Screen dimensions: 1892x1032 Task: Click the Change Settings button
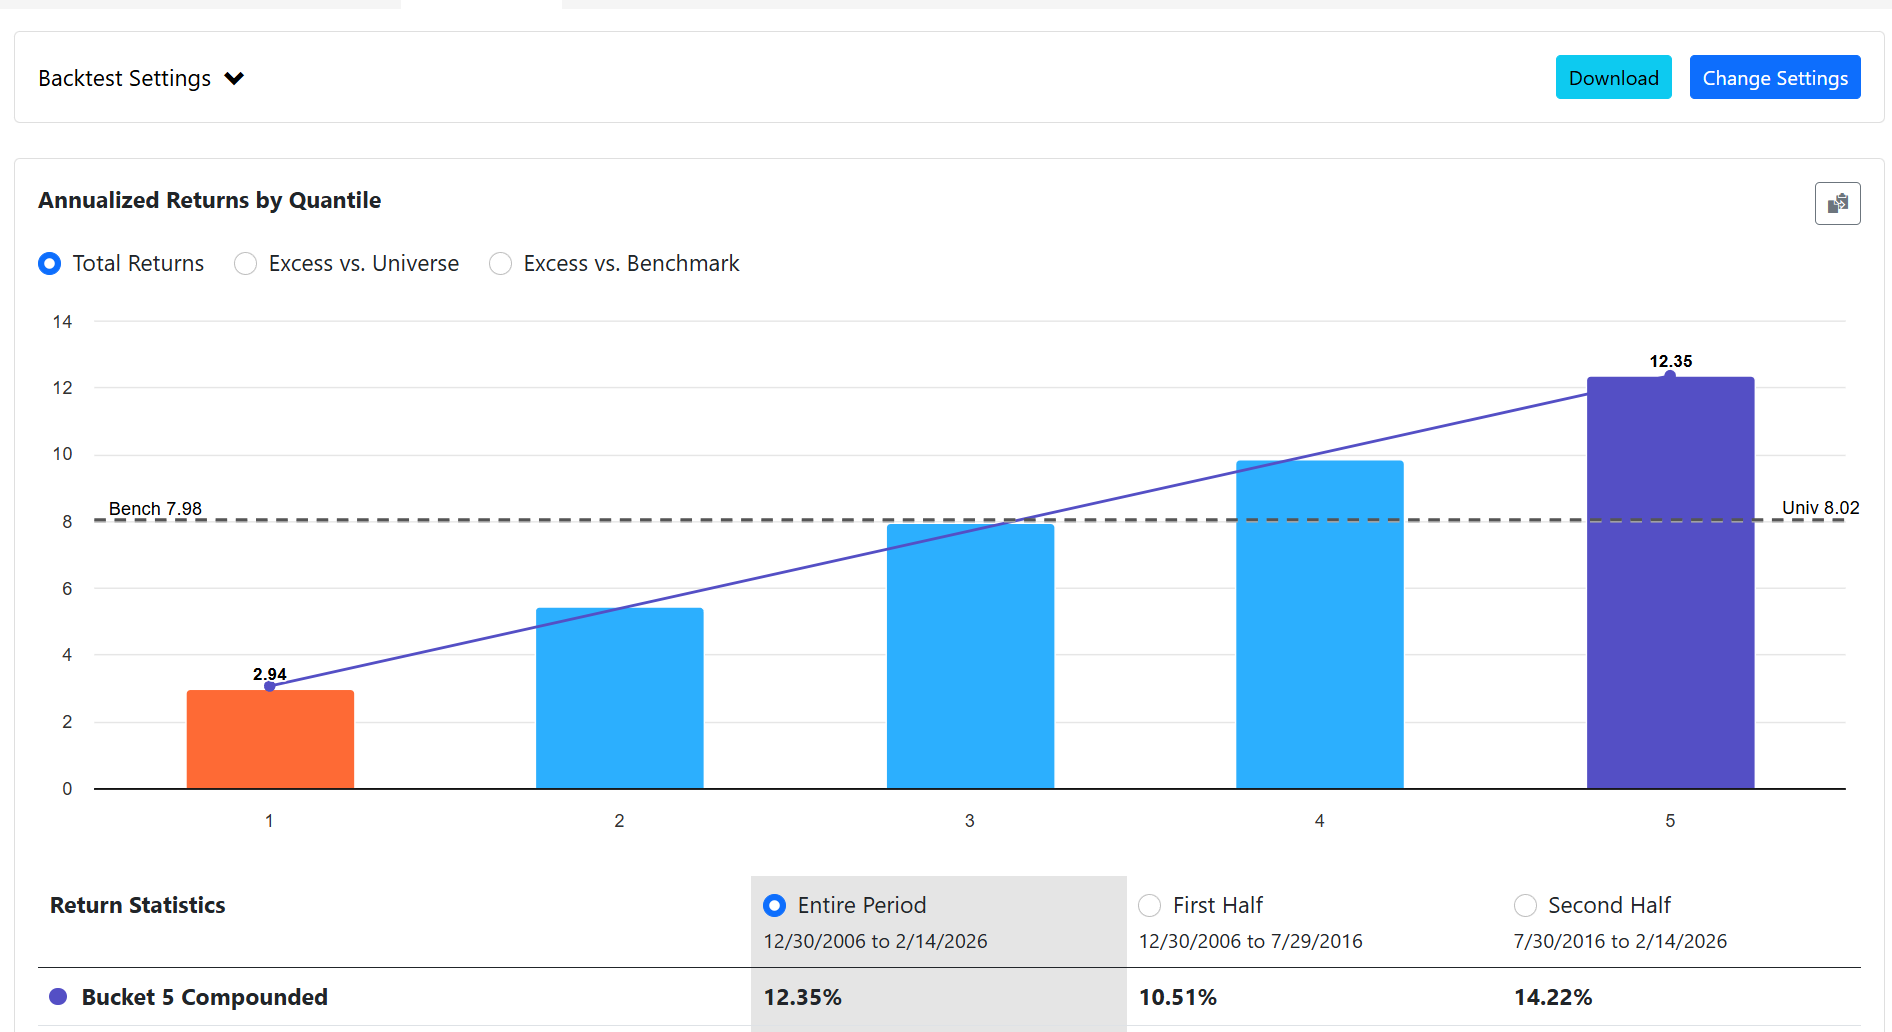click(x=1774, y=78)
